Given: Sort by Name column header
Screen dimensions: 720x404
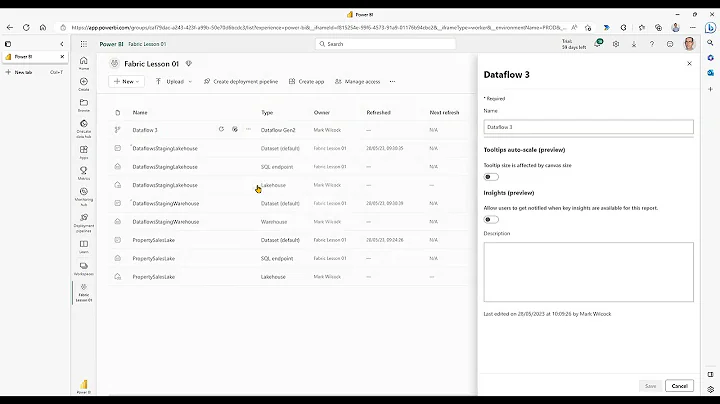Looking at the screenshot, I should (140, 112).
